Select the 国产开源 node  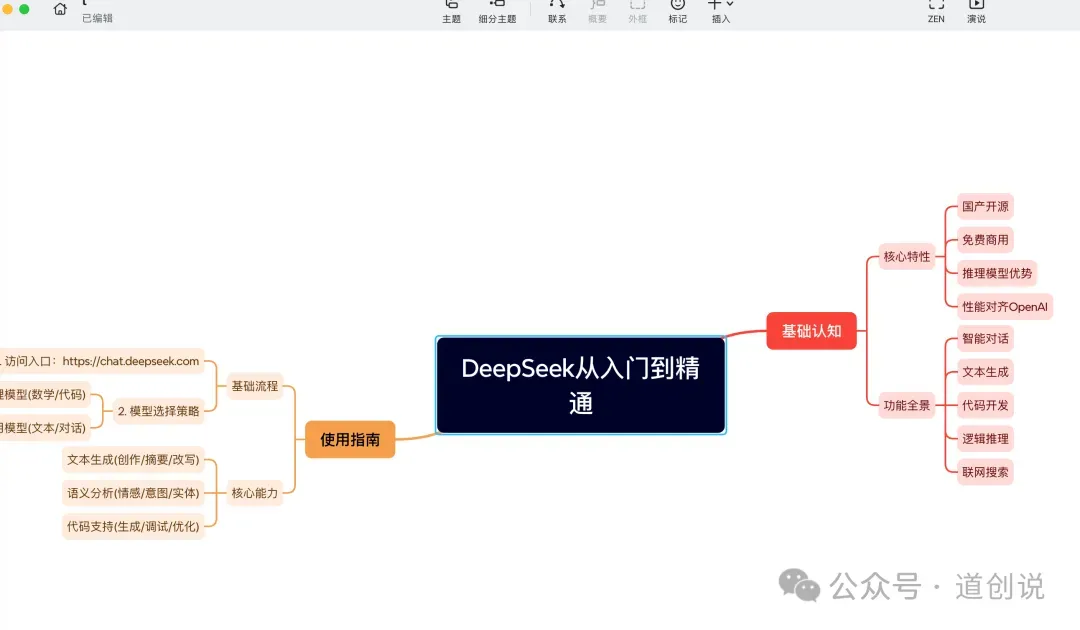985,207
